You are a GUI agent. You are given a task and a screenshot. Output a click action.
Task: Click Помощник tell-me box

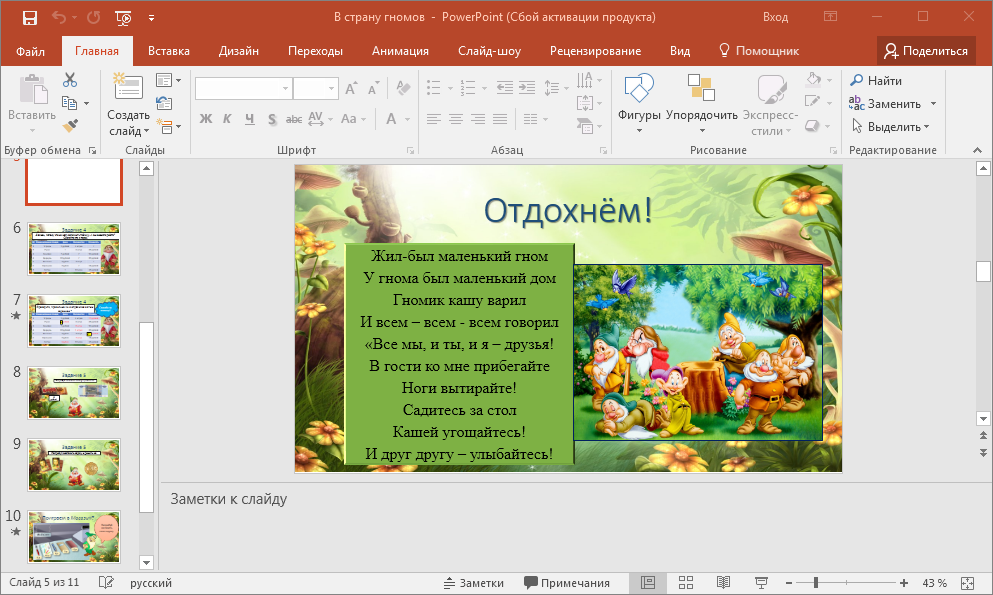pyautogui.click(x=759, y=51)
